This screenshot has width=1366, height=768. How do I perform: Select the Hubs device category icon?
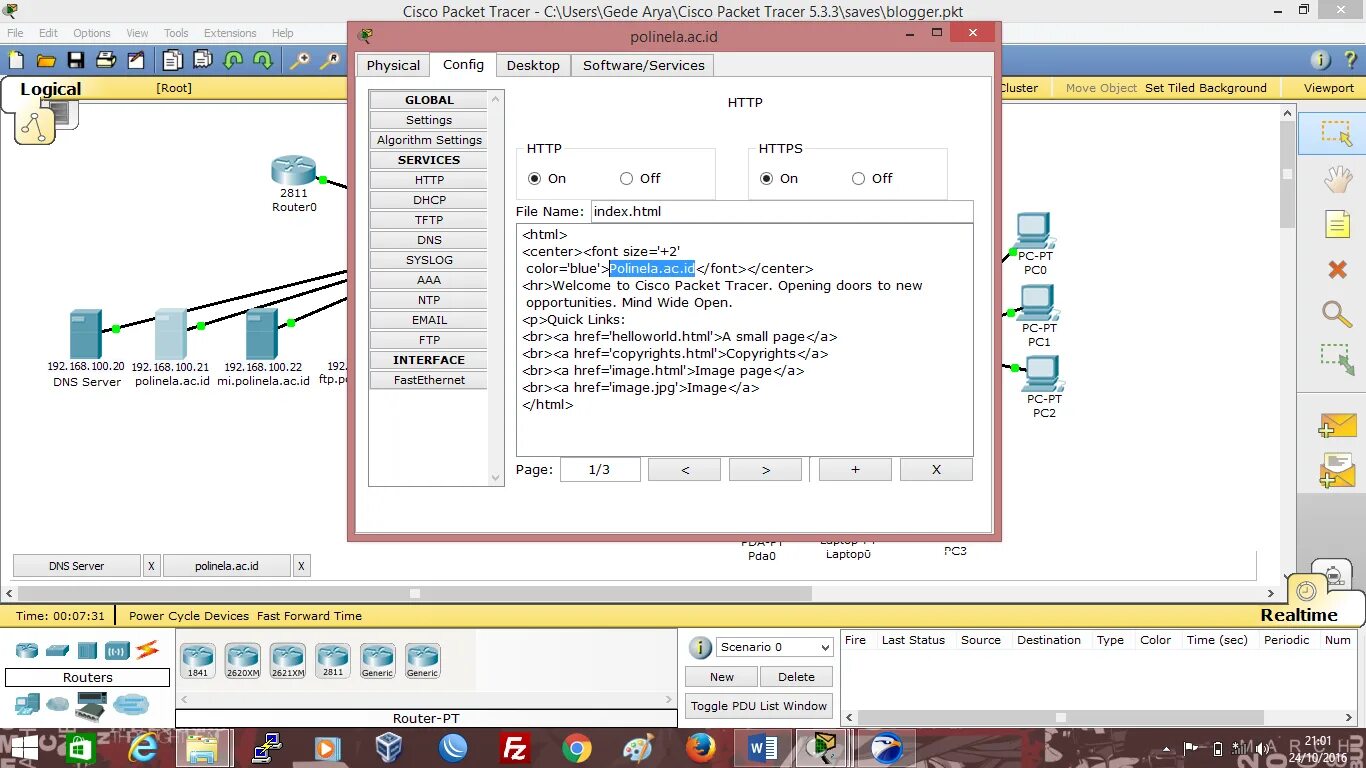(x=88, y=650)
